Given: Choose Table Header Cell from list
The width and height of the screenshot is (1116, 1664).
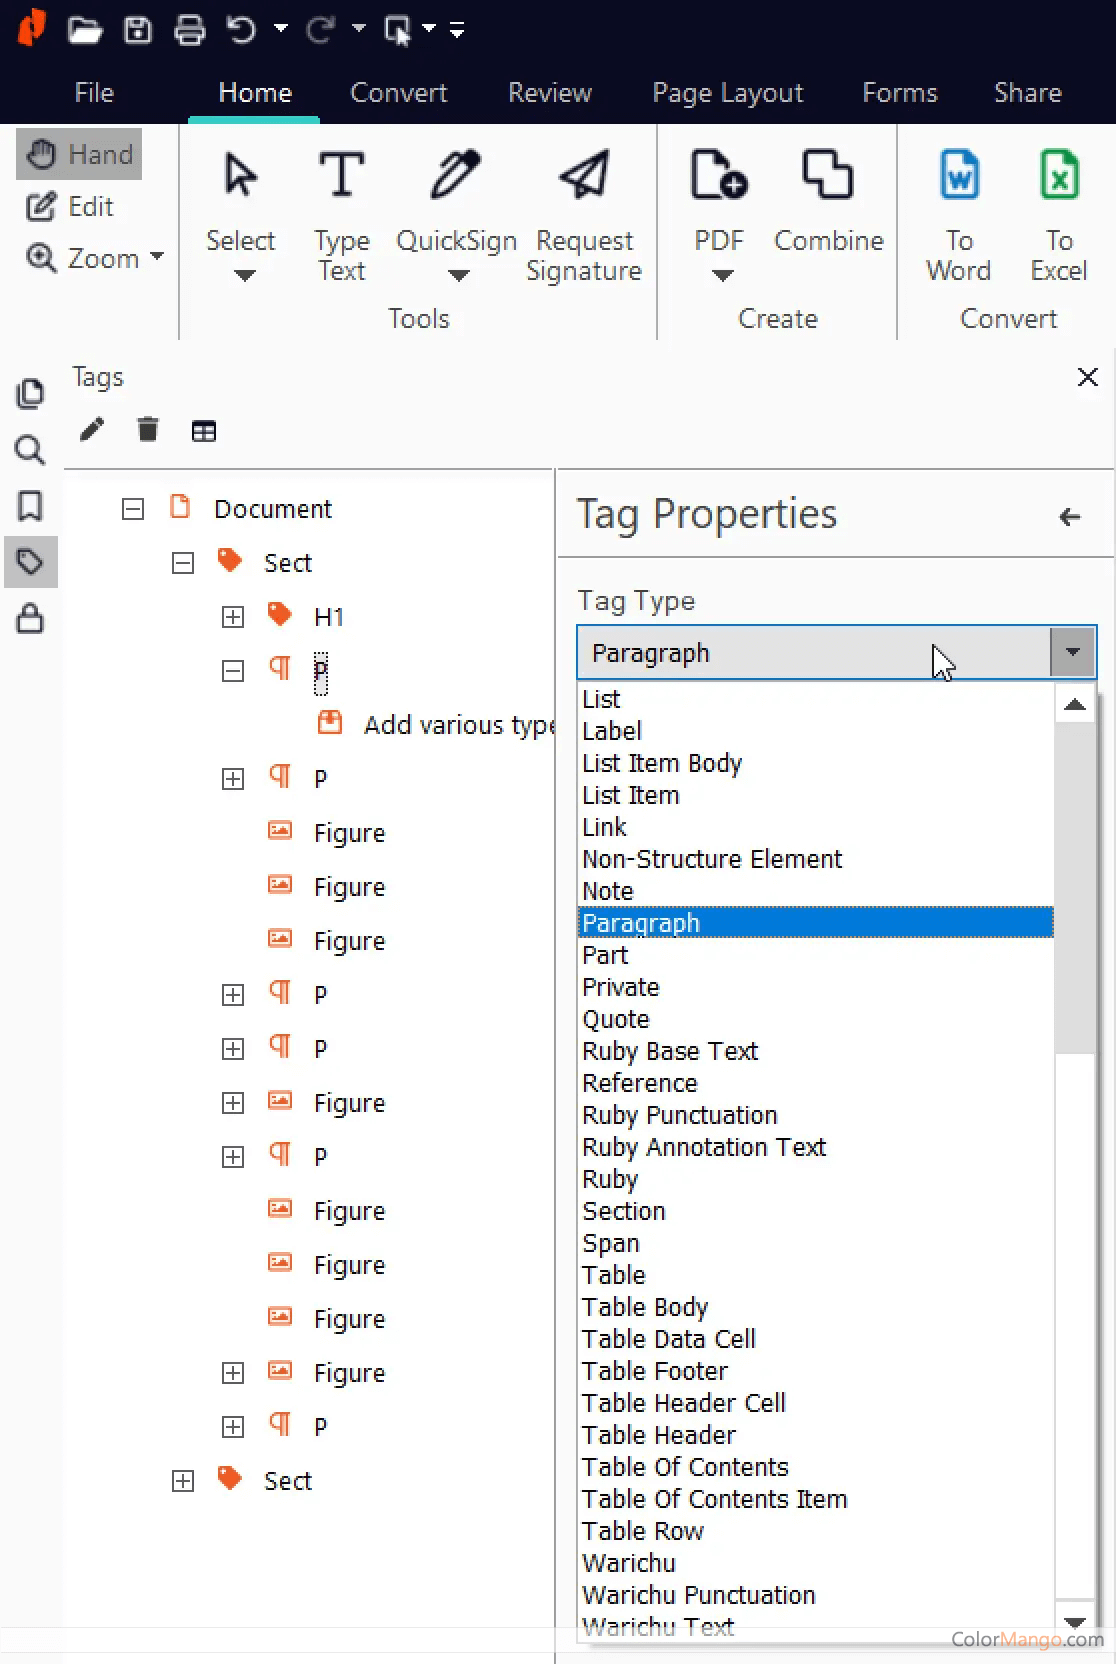Looking at the screenshot, I should pos(684,1403).
